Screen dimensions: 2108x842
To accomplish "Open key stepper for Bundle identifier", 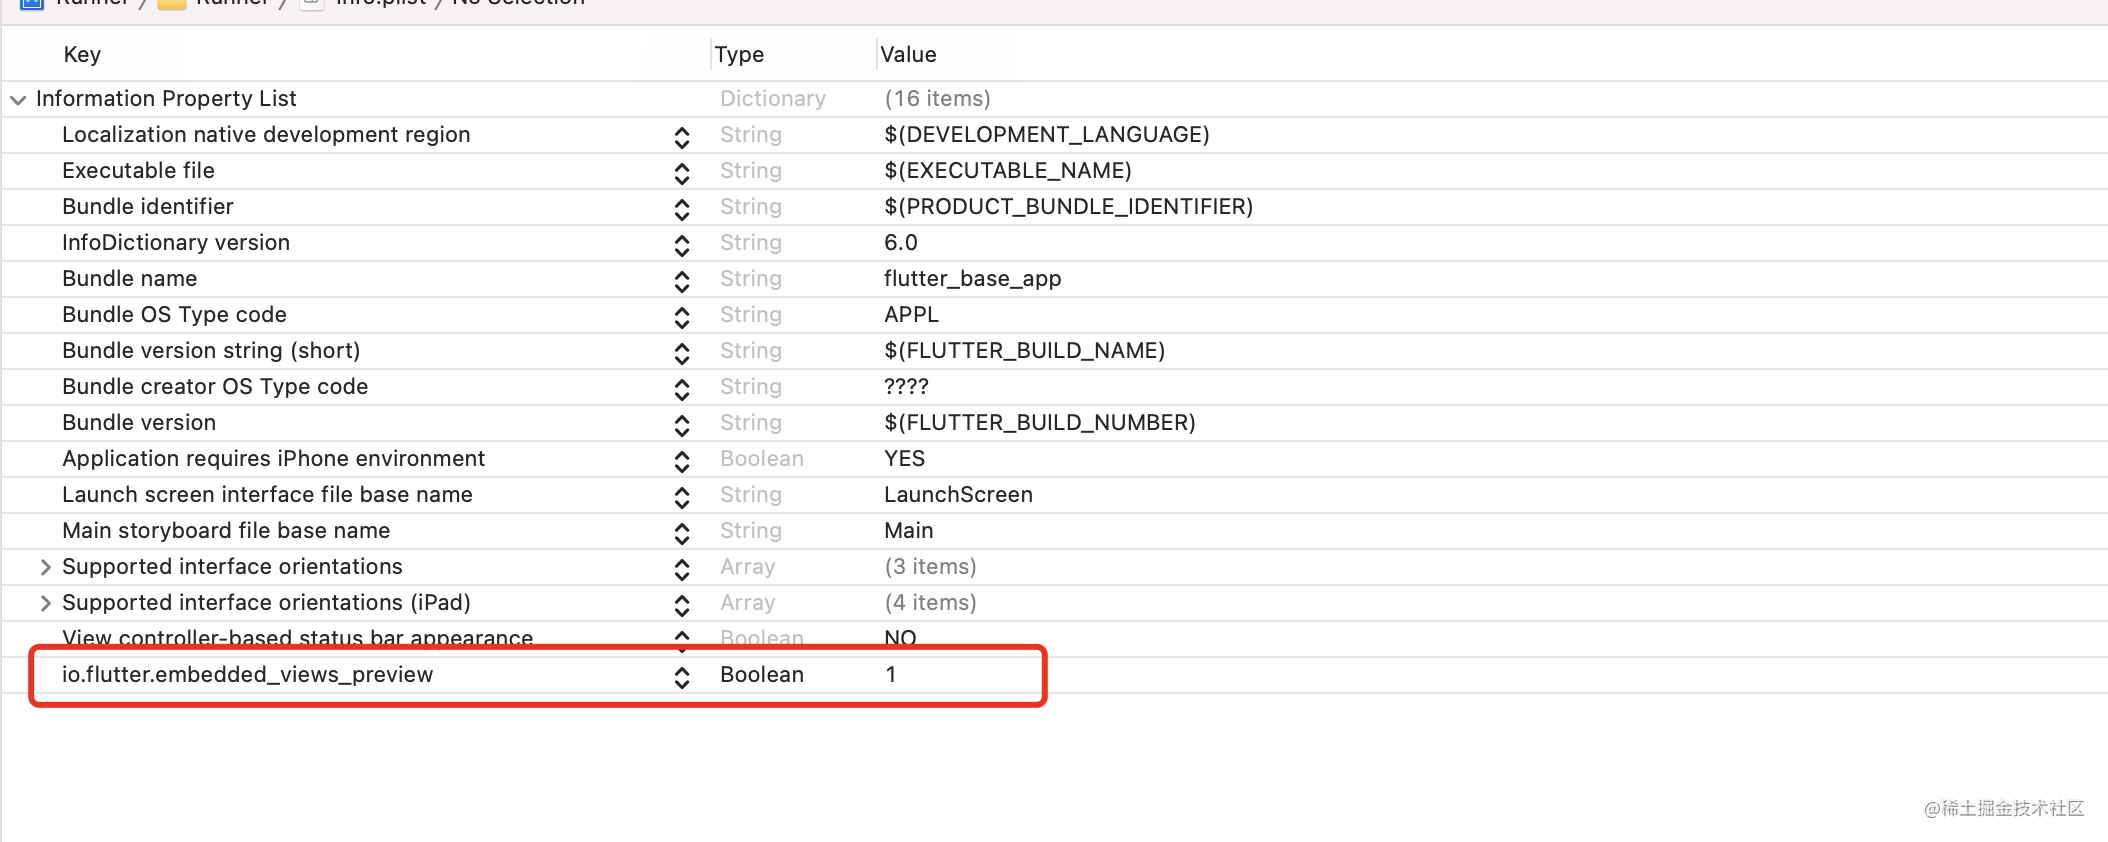I will [x=682, y=209].
